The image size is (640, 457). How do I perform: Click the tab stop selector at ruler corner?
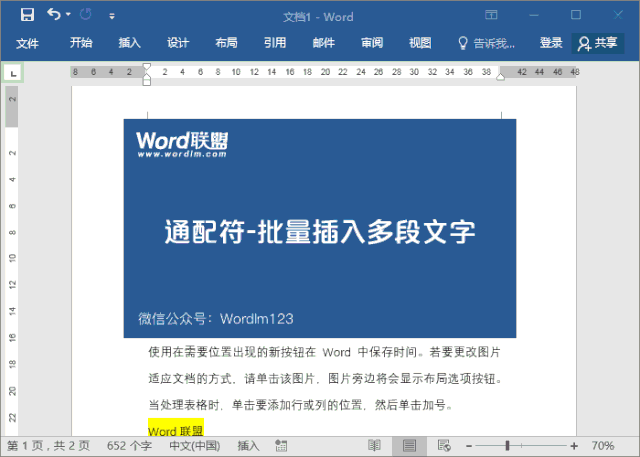click(13, 73)
